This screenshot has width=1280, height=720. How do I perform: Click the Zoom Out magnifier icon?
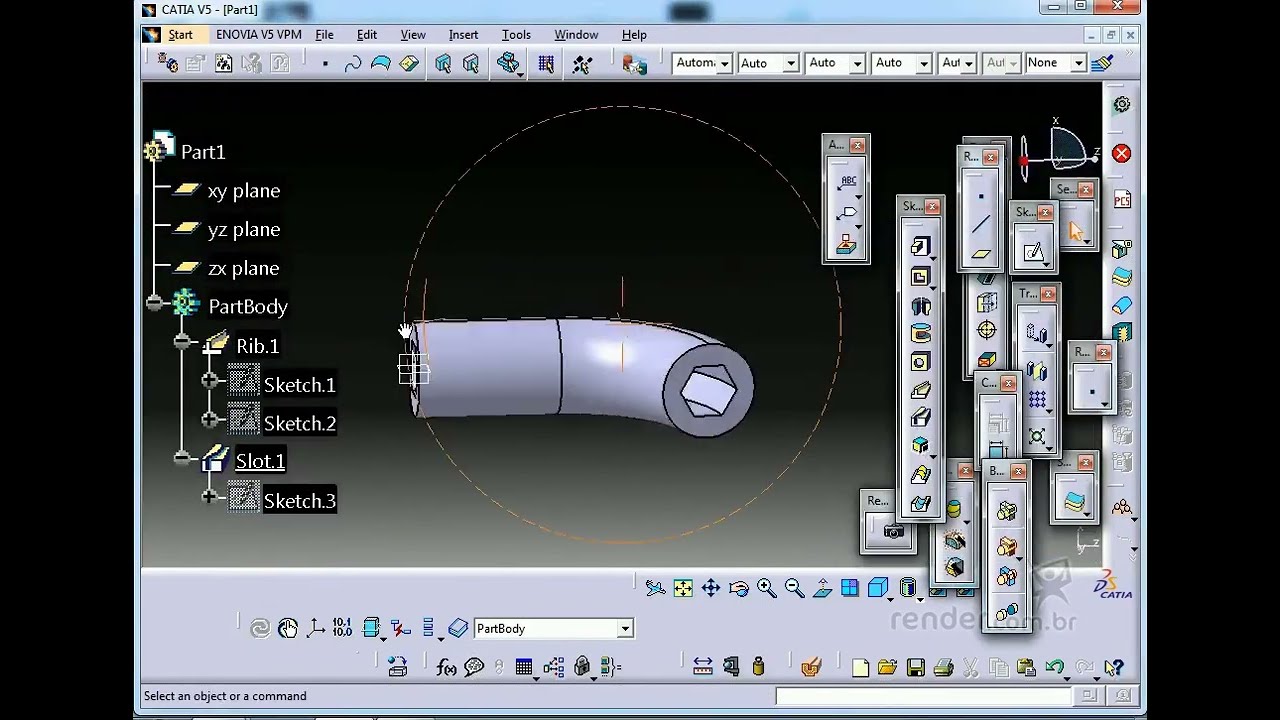[x=795, y=588]
